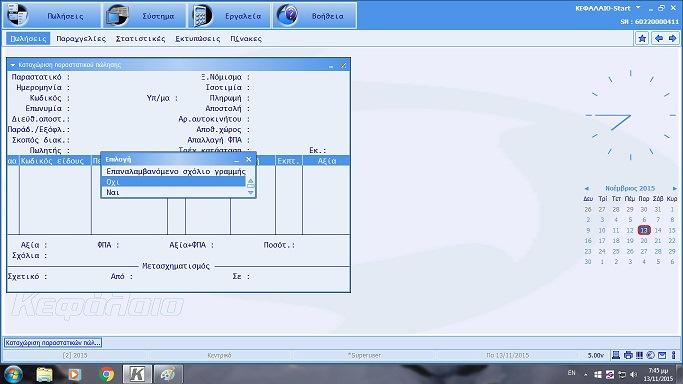The width and height of the screenshot is (683, 384).
Task: Select the Όχι option
Action: click(x=173, y=182)
